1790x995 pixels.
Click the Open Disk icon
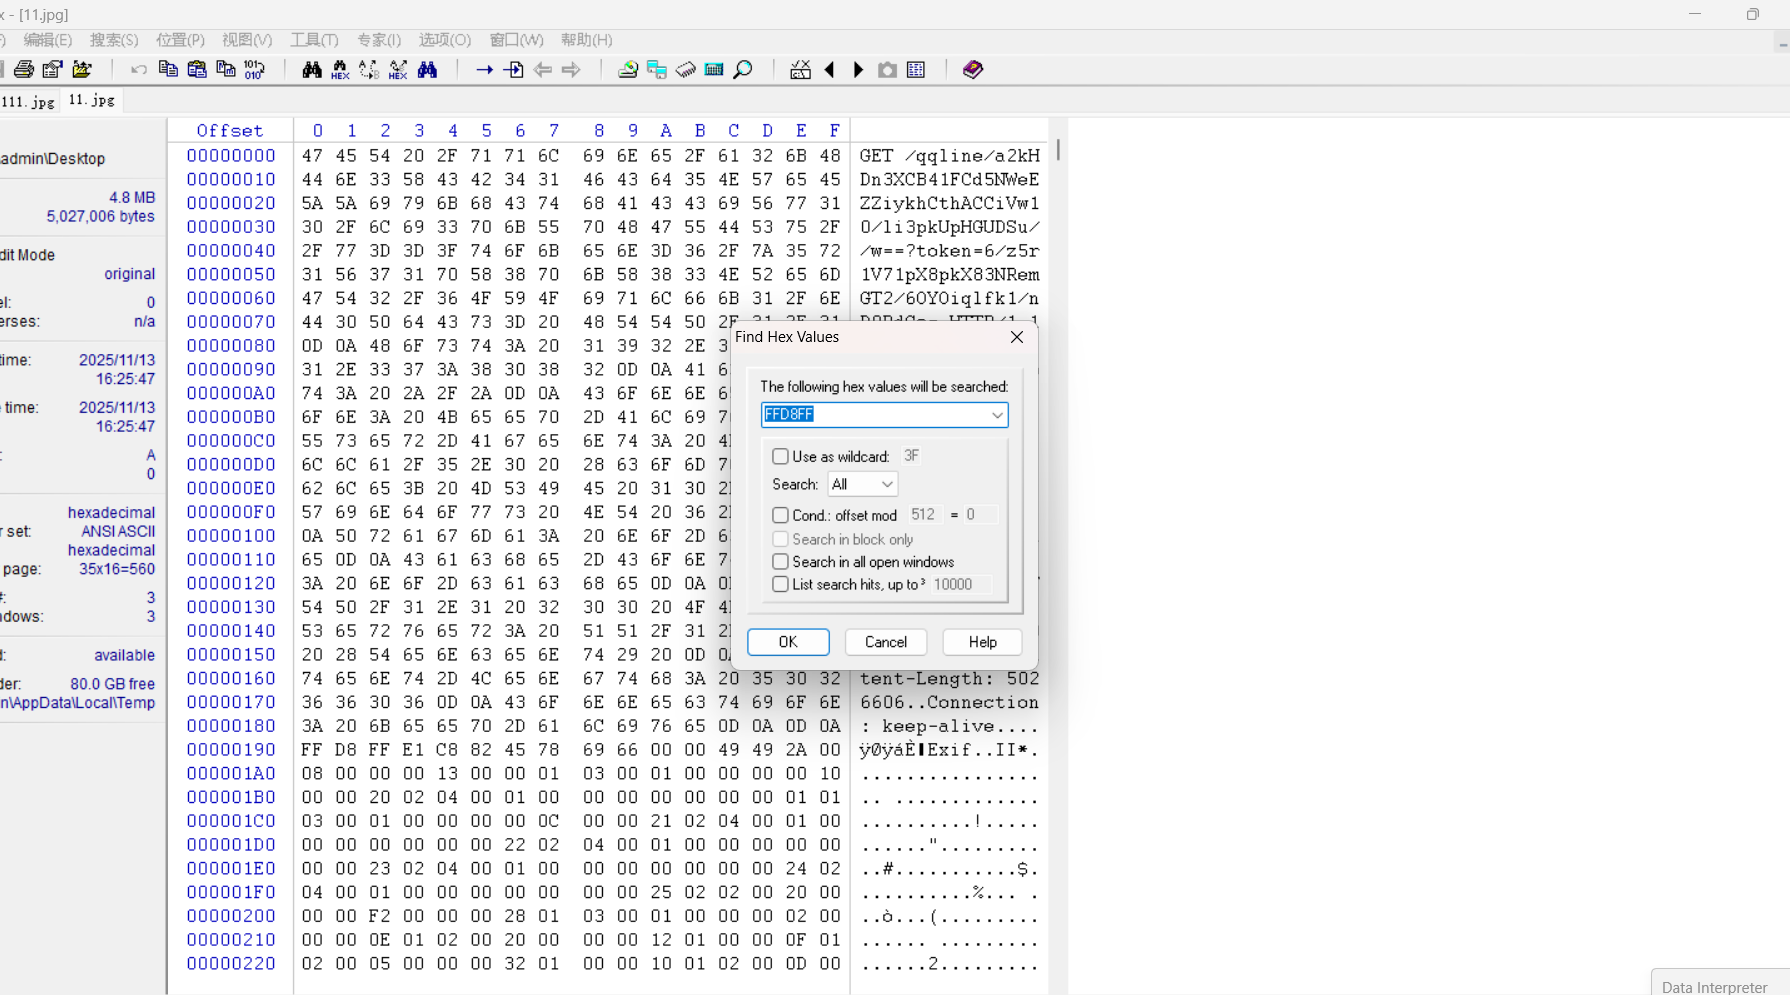(628, 70)
